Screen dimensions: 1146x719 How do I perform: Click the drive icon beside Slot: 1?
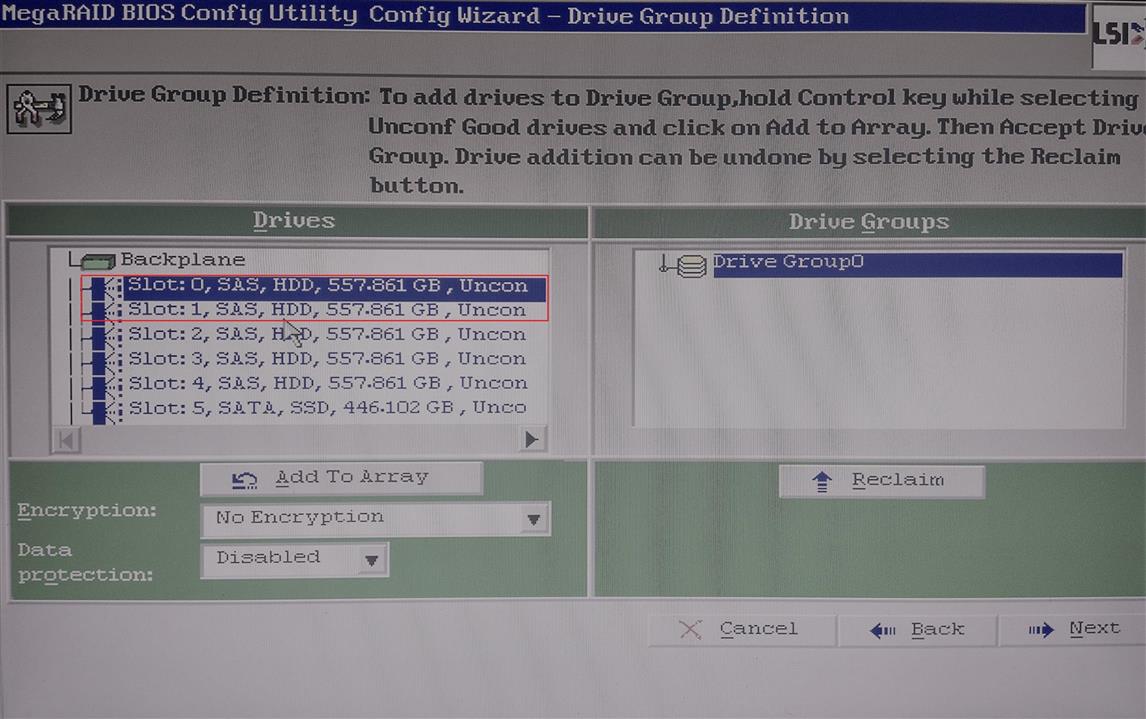102,312
